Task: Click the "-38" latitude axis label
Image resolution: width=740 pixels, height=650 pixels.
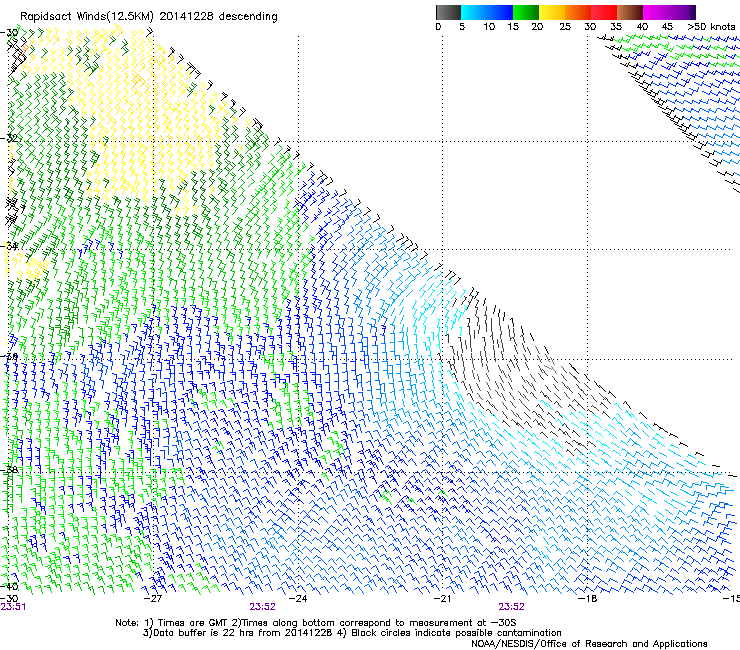Action: tap(8, 470)
